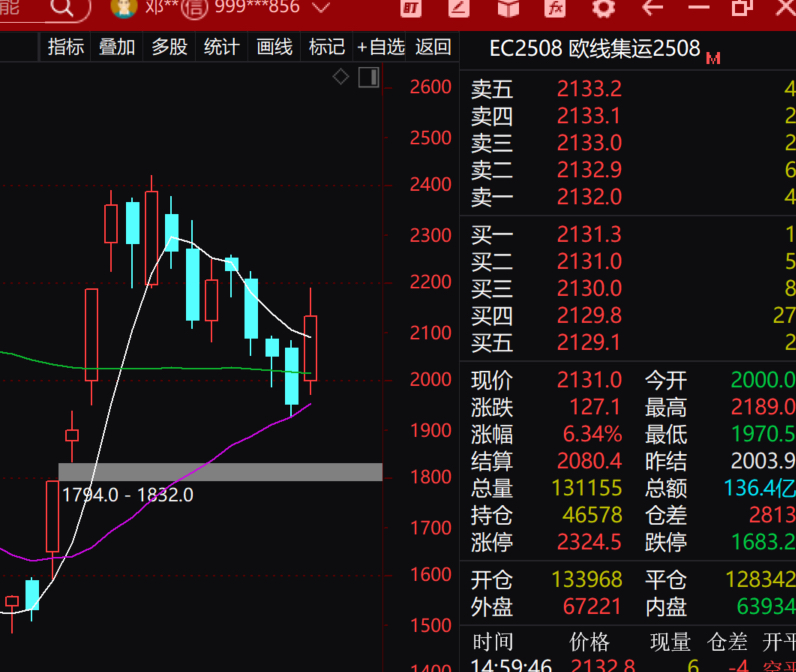Viewport: 796px width, 672px height.
Task: Click buy-two price 2131.0
Action: click(589, 262)
